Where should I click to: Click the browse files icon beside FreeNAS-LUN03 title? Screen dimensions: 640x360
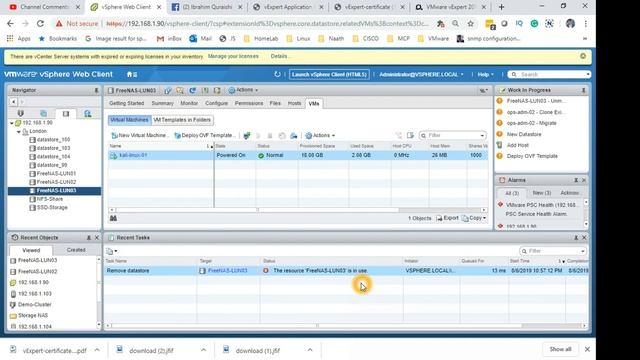(180, 90)
